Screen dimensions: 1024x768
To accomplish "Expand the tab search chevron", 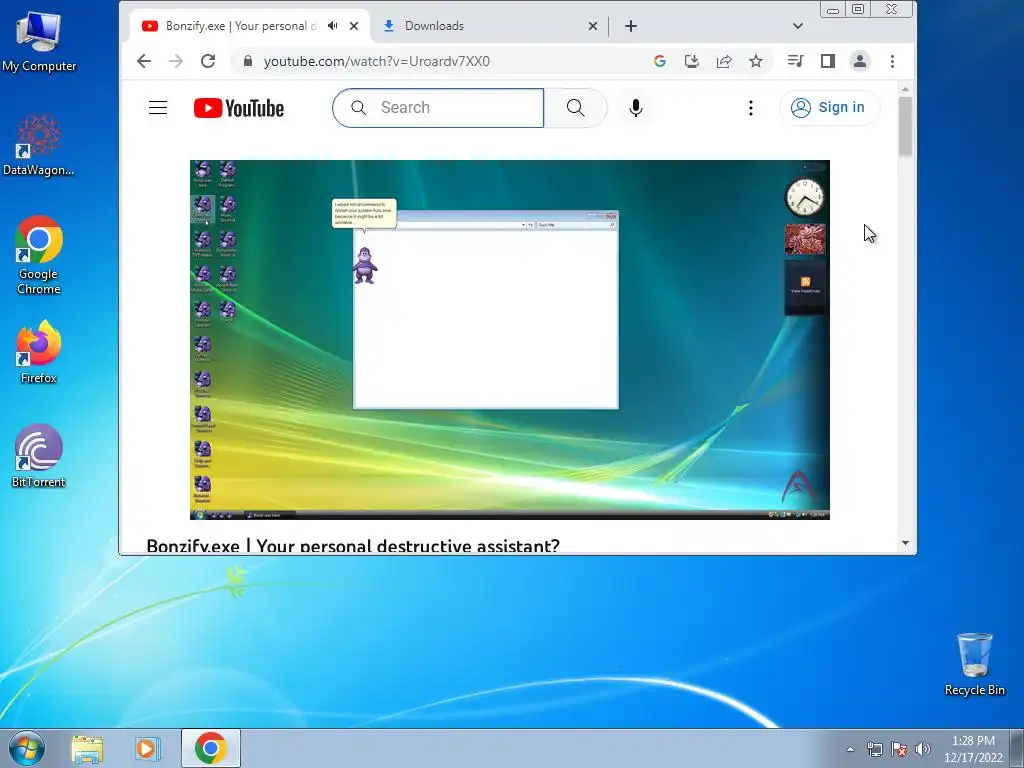I will (797, 26).
